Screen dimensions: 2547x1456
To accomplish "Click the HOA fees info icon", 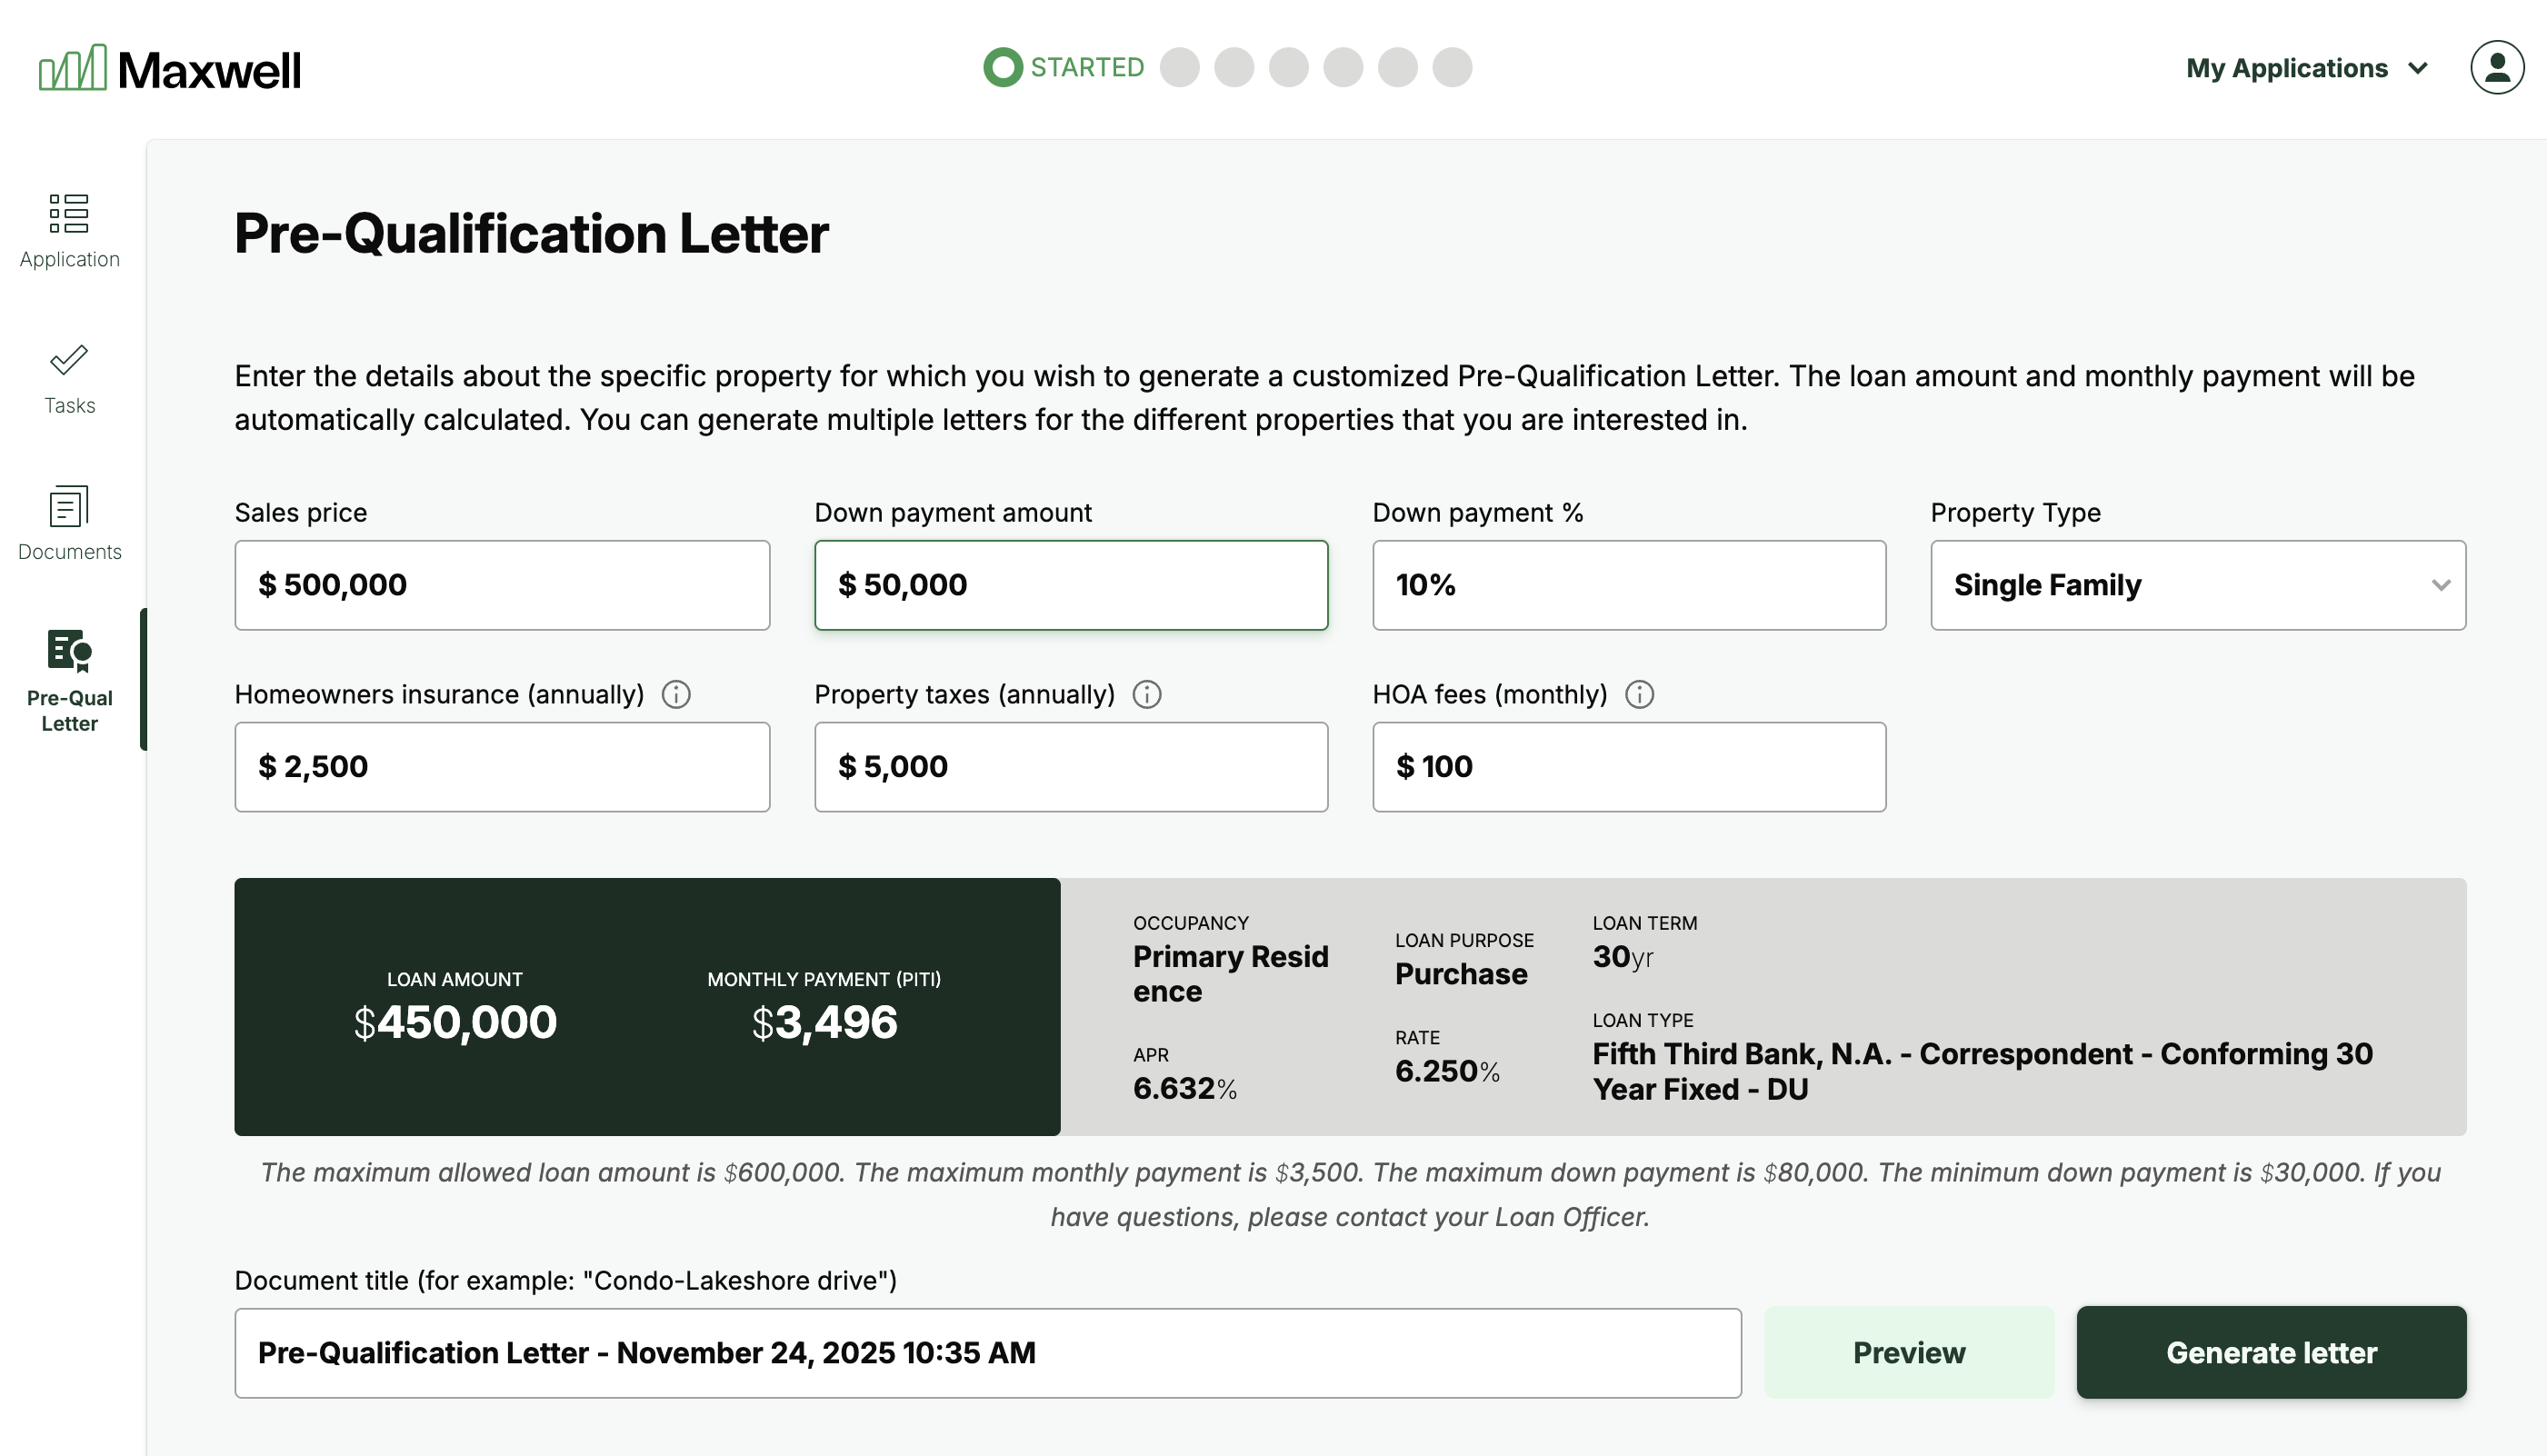I will 1639,694.
